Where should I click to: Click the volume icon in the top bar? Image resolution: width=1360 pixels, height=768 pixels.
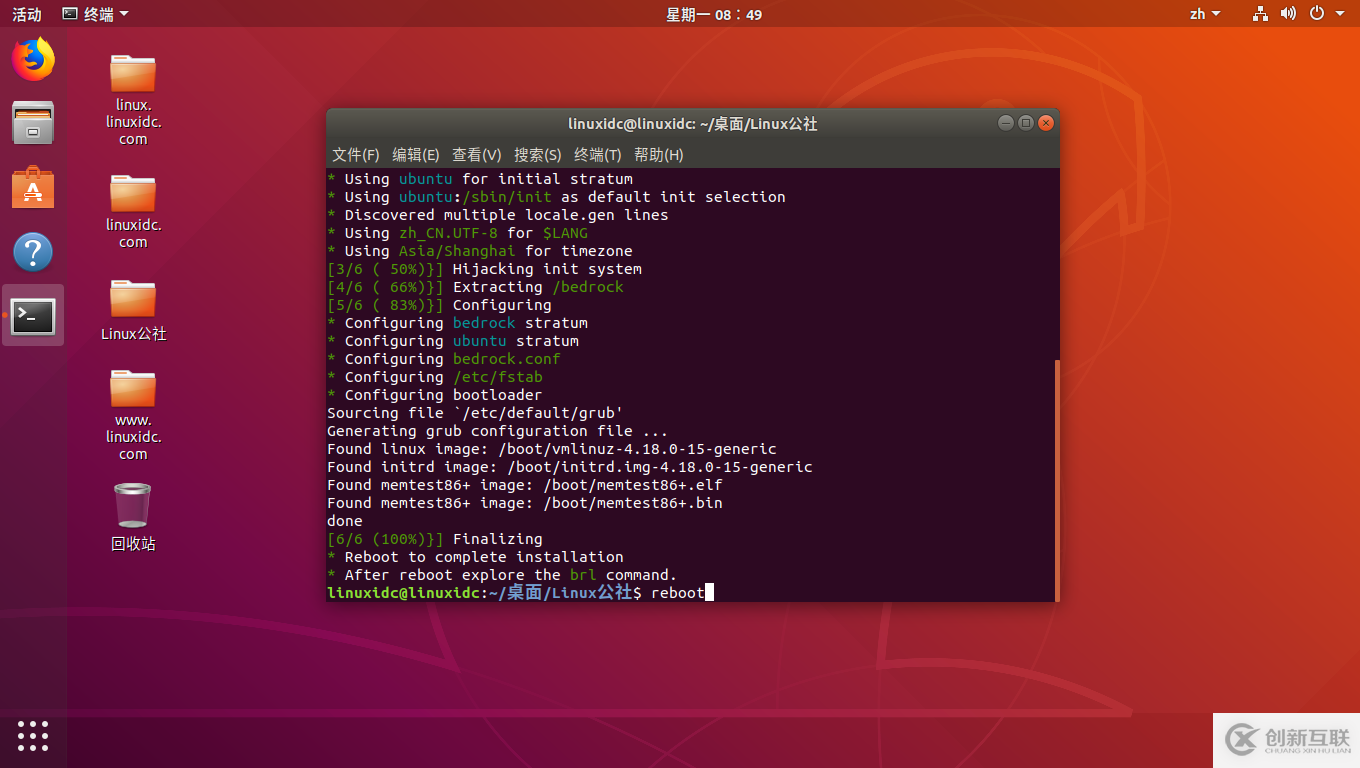coord(1288,13)
